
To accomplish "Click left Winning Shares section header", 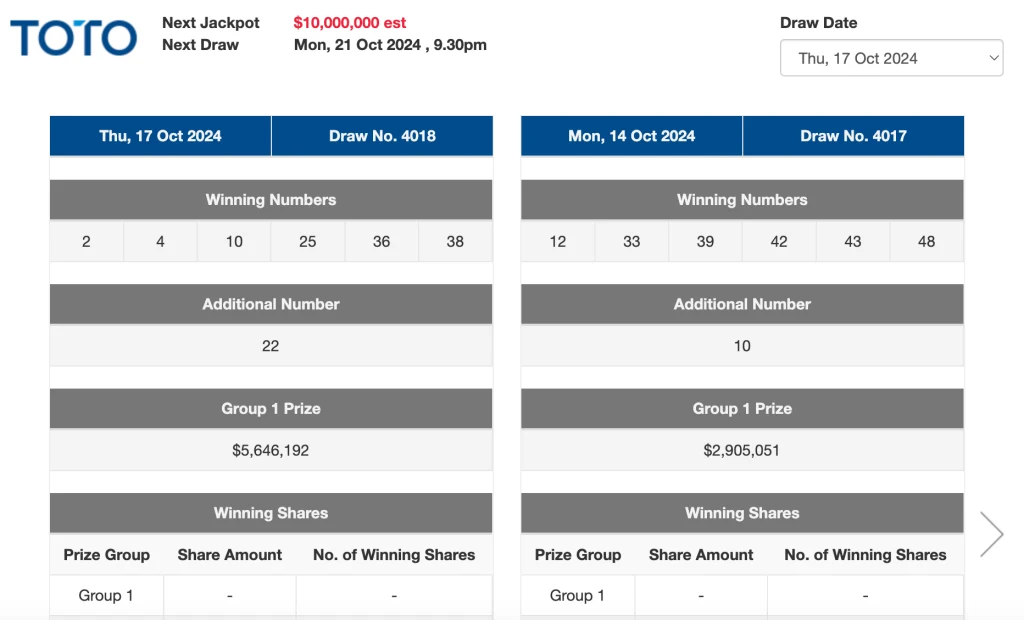I will 270,513.
